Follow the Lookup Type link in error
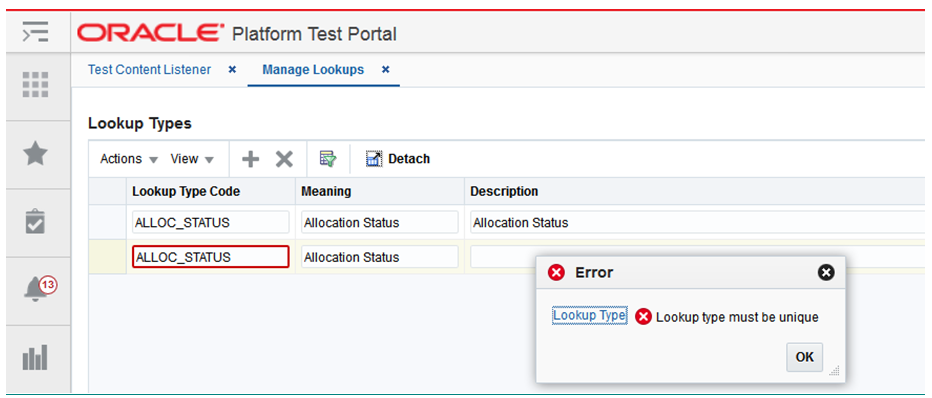The height and width of the screenshot is (398, 932). tap(589, 315)
